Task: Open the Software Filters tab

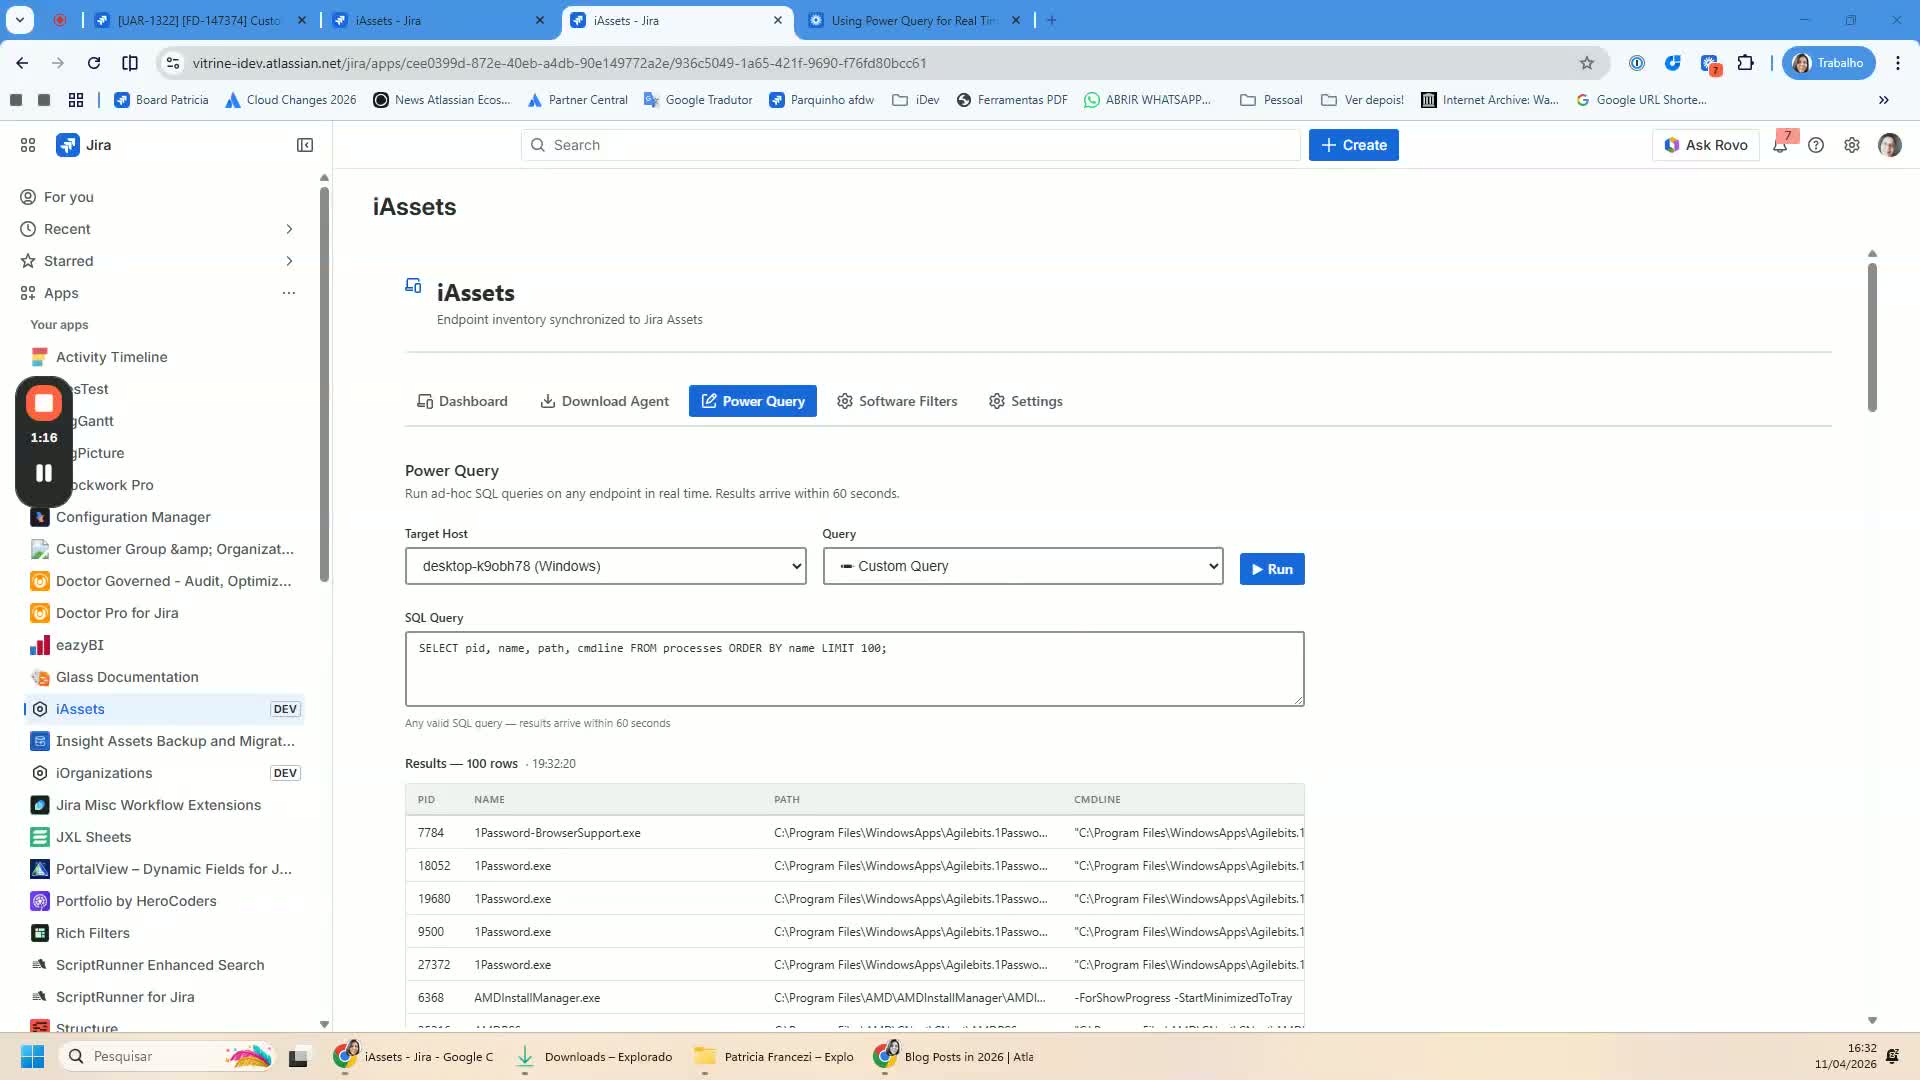Action: (x=897, y=401)
